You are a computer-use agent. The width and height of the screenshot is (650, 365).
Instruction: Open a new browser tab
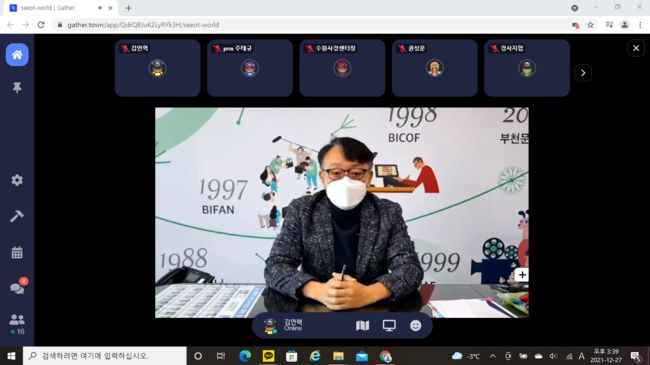[x=129, y=8]
